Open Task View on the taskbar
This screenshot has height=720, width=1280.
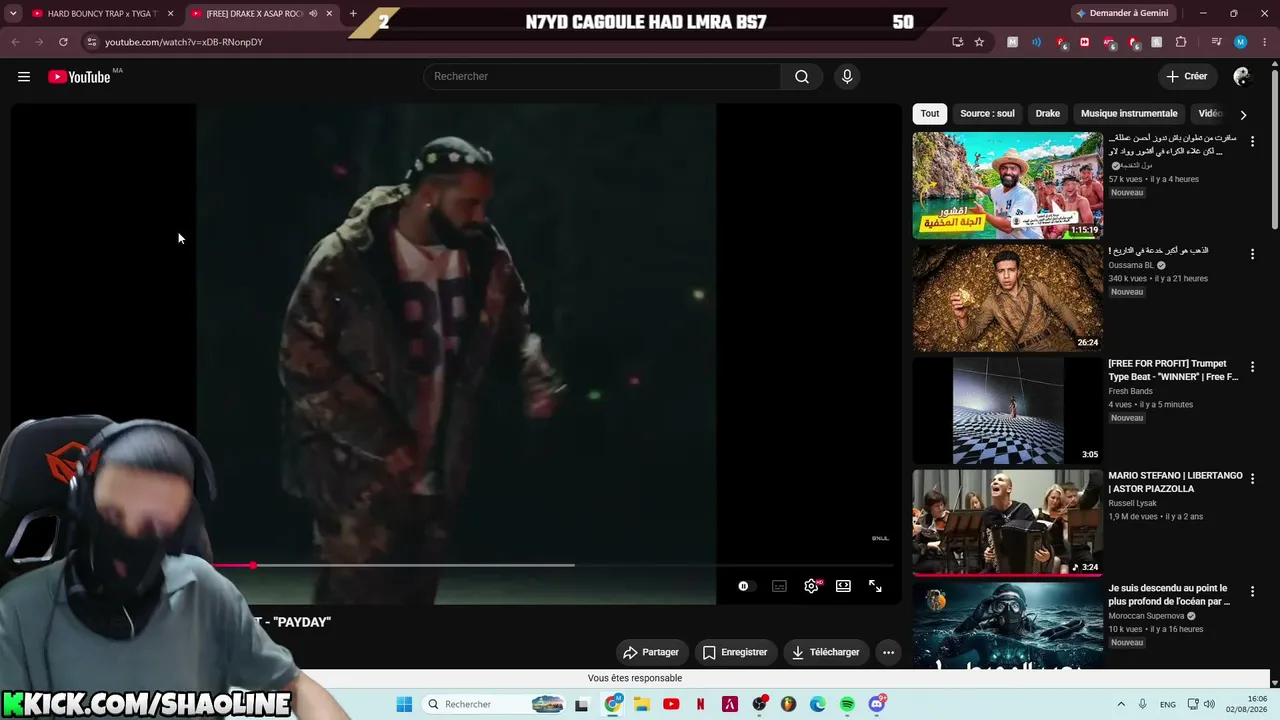click(x=582, y=704)
